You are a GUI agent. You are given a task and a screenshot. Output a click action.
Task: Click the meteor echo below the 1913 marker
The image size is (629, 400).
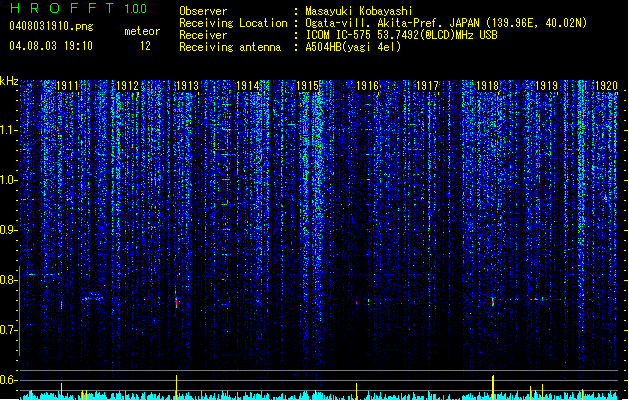pyautogui.click(x=176, y=301)
